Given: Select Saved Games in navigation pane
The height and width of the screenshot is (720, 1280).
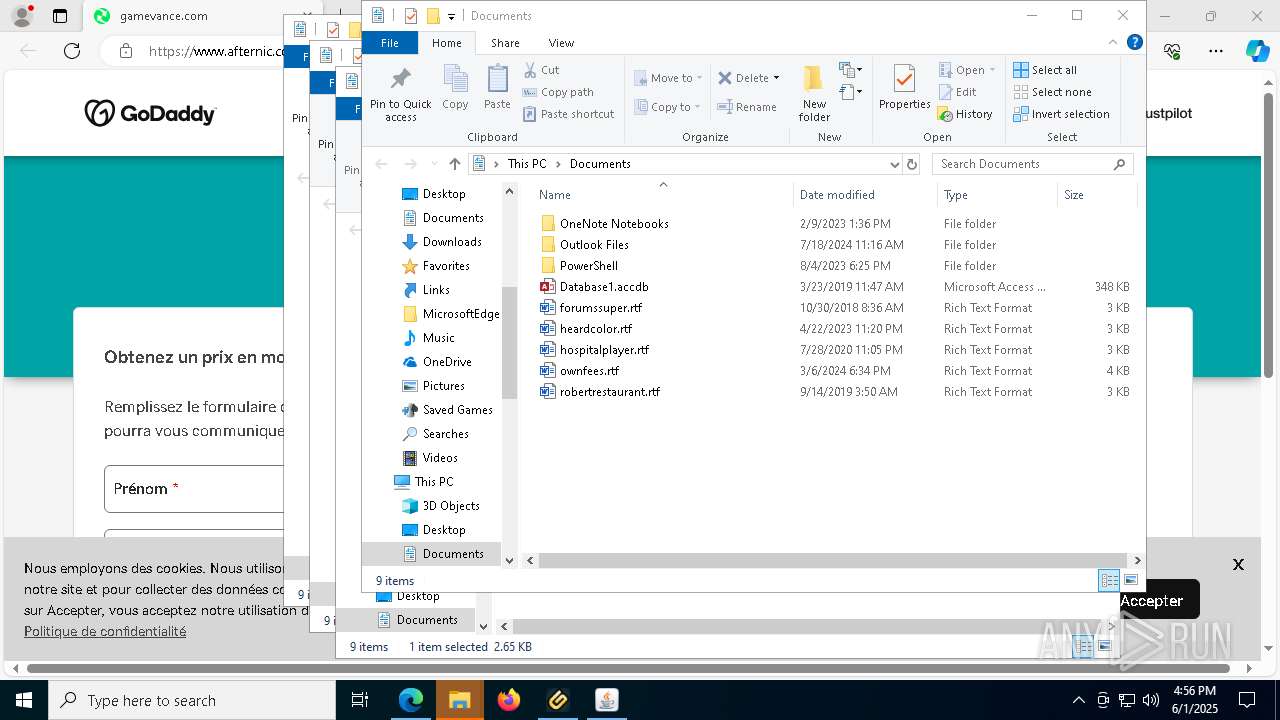Looking at the screenshot, I should pos(457,410).
